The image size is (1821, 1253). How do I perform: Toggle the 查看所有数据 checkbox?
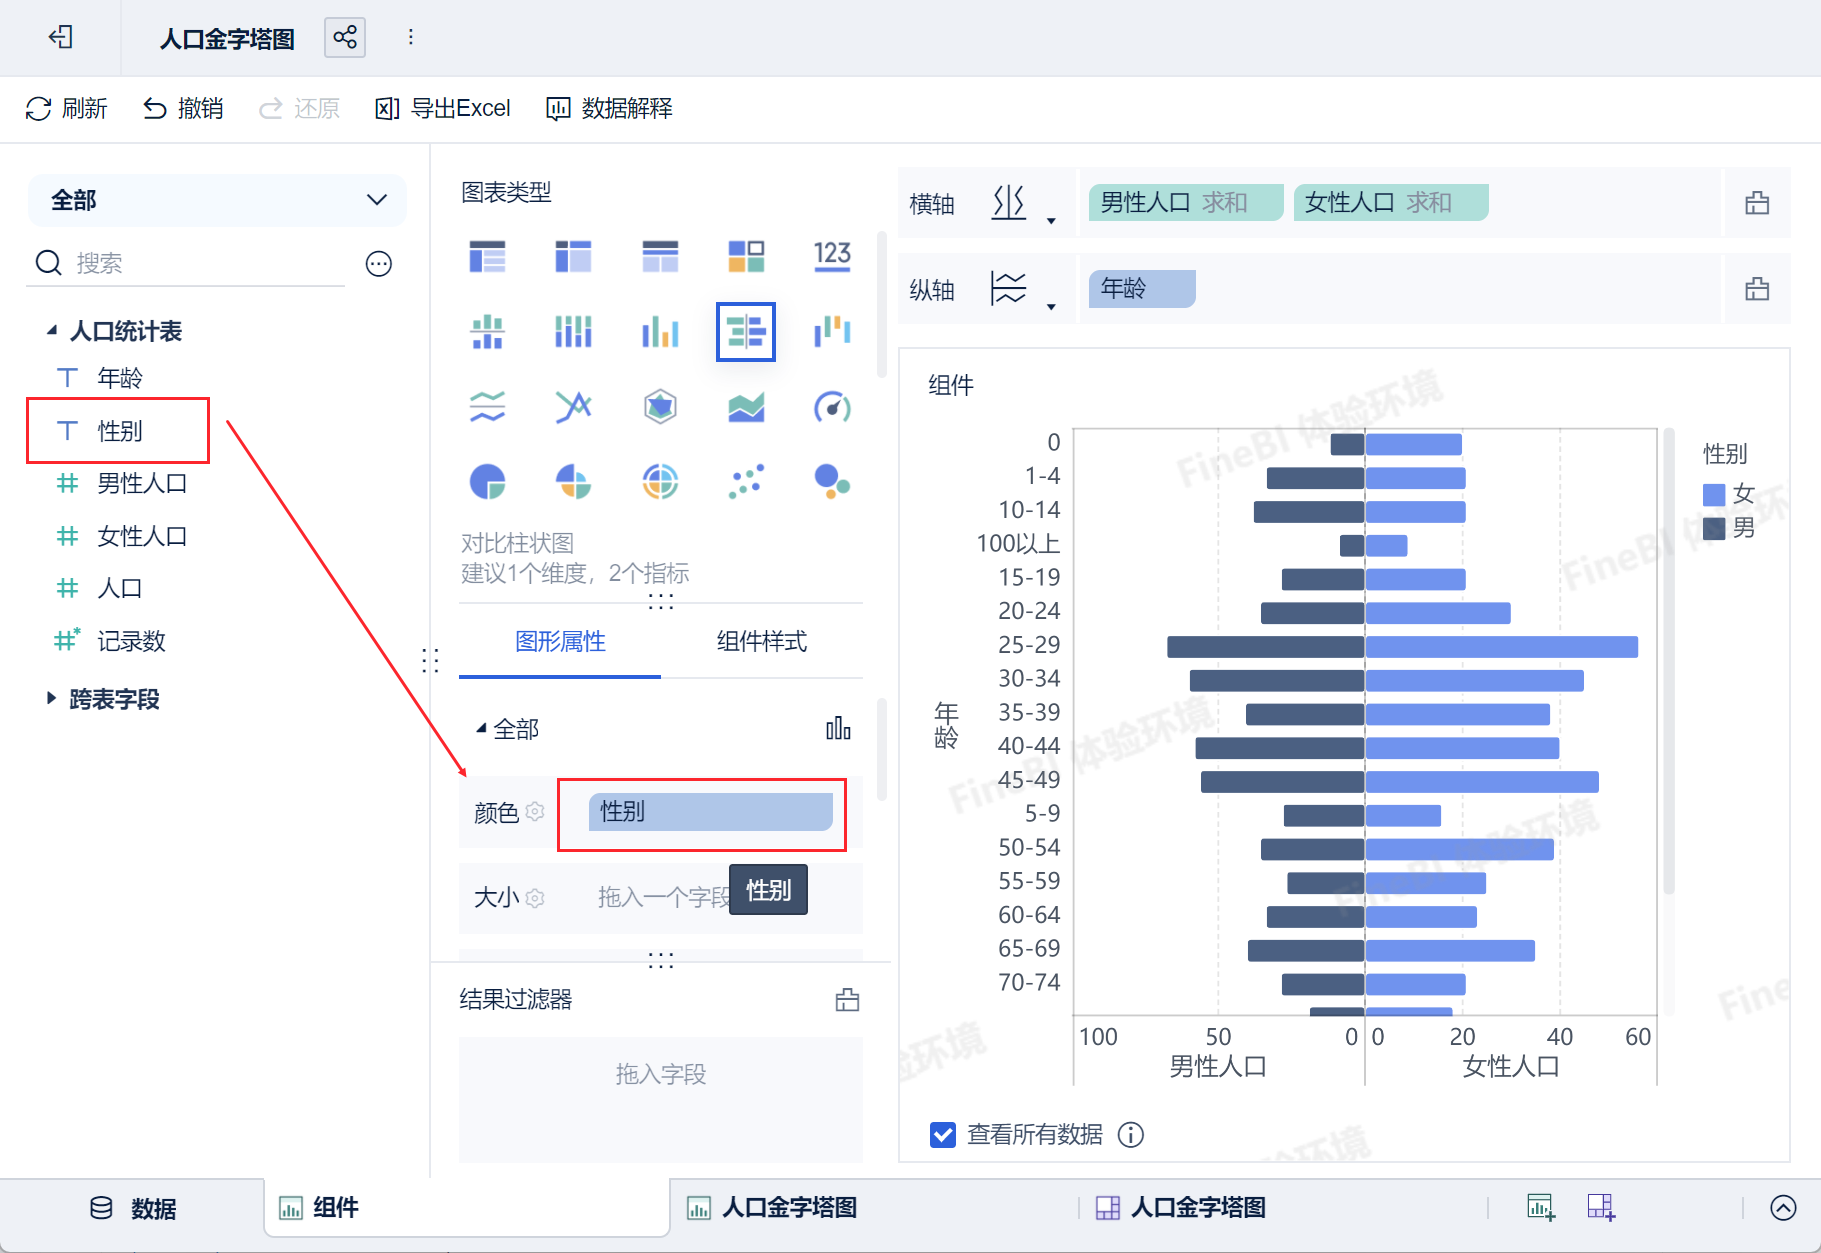pos(943,1134)
